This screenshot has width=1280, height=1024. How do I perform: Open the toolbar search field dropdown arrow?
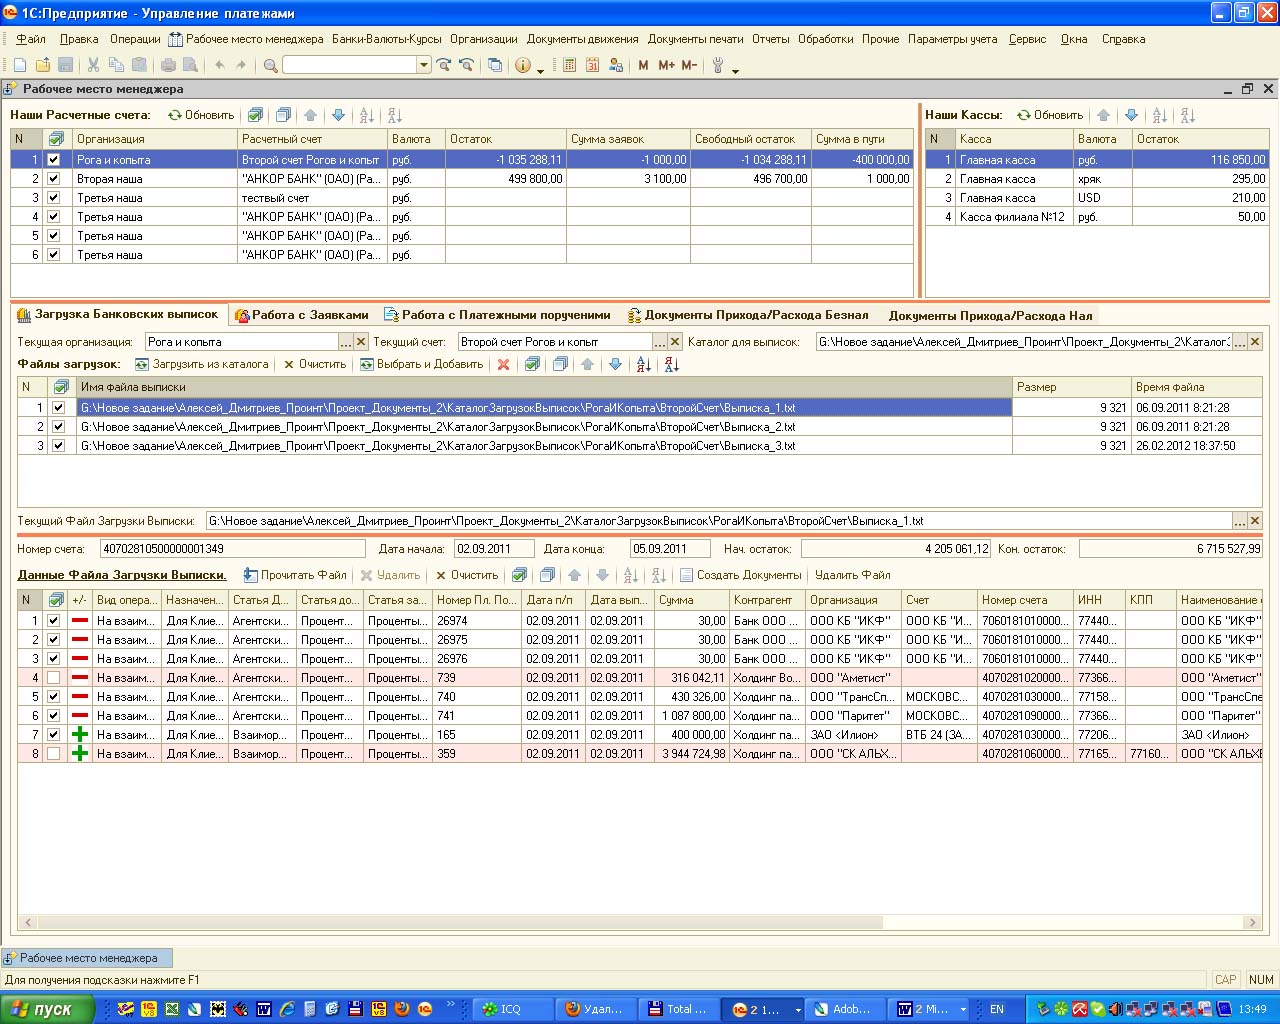point(424,65)
